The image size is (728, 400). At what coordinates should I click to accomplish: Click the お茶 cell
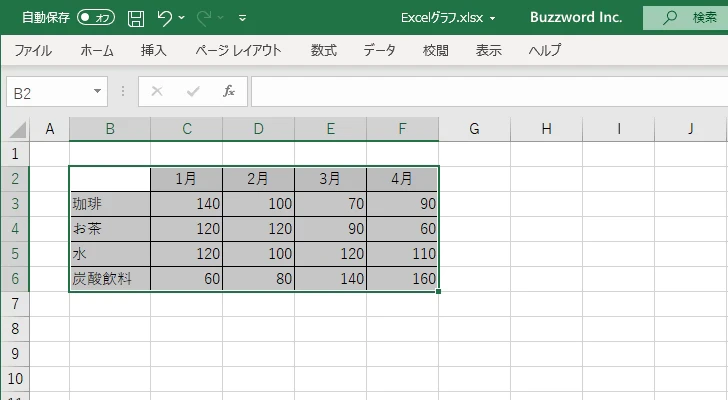click(x=110, y=229)
